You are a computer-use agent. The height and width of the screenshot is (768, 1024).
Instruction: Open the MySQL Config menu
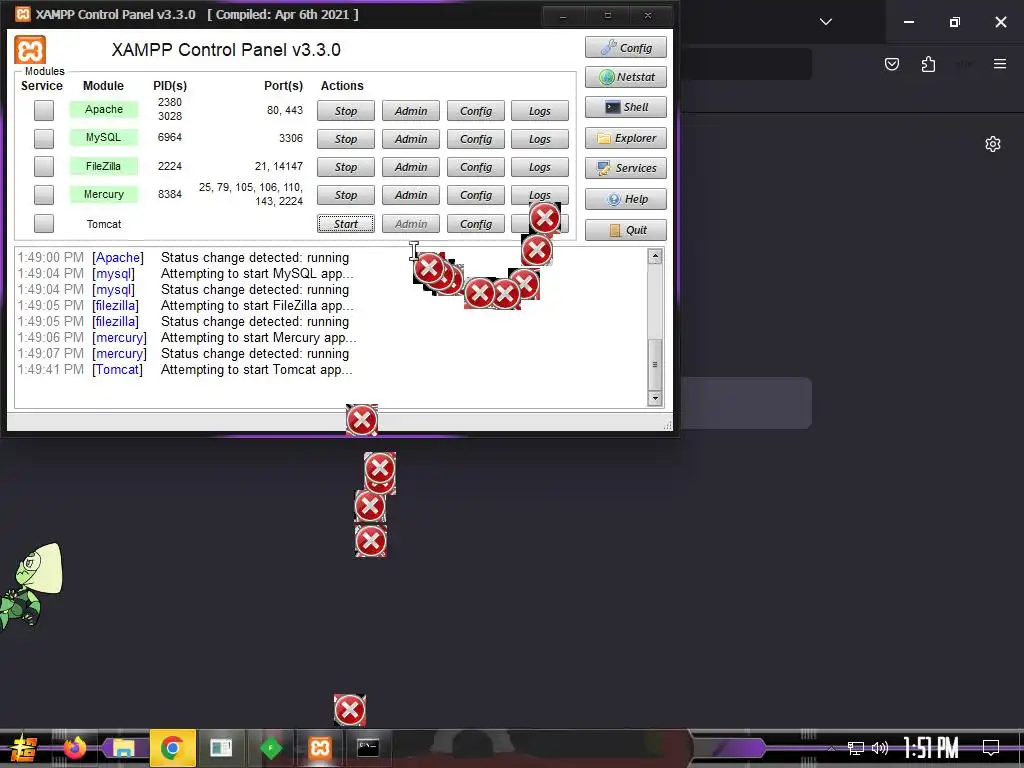475,139
